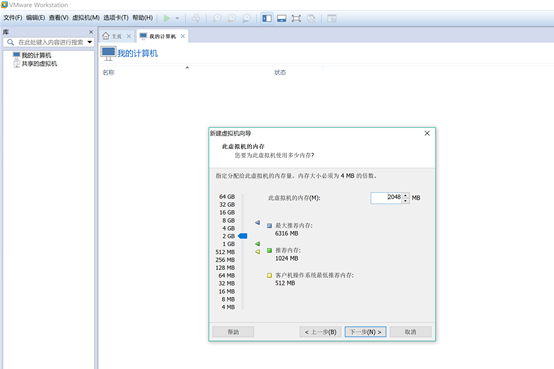Close the 我的计算机 tab
Viewport: 554px width, 369px height.
tap(183, 36)
